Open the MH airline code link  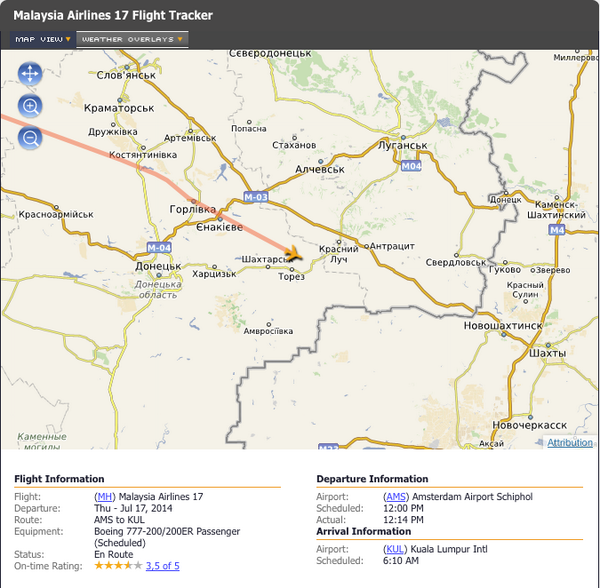point(104,497)
